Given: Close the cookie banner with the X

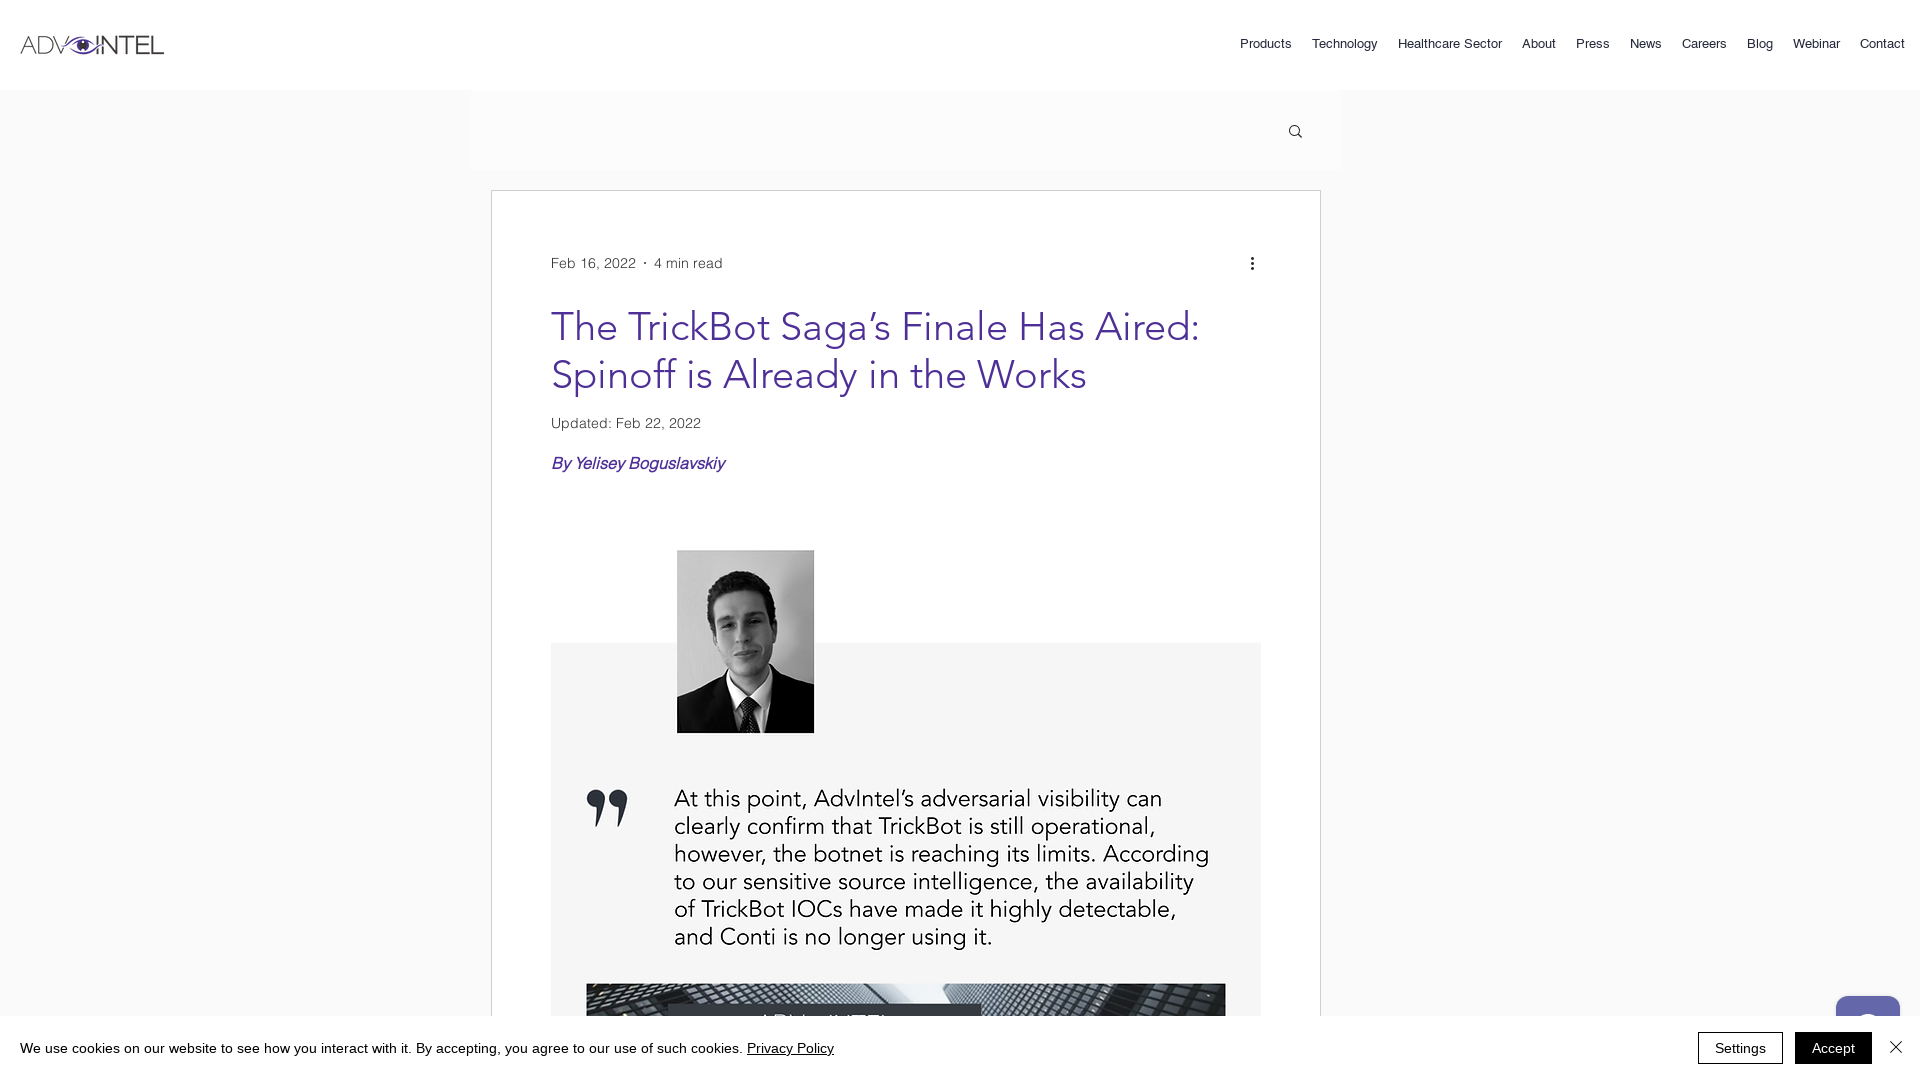Looking at the screenshot, I should click(x=1896, y=1047).
